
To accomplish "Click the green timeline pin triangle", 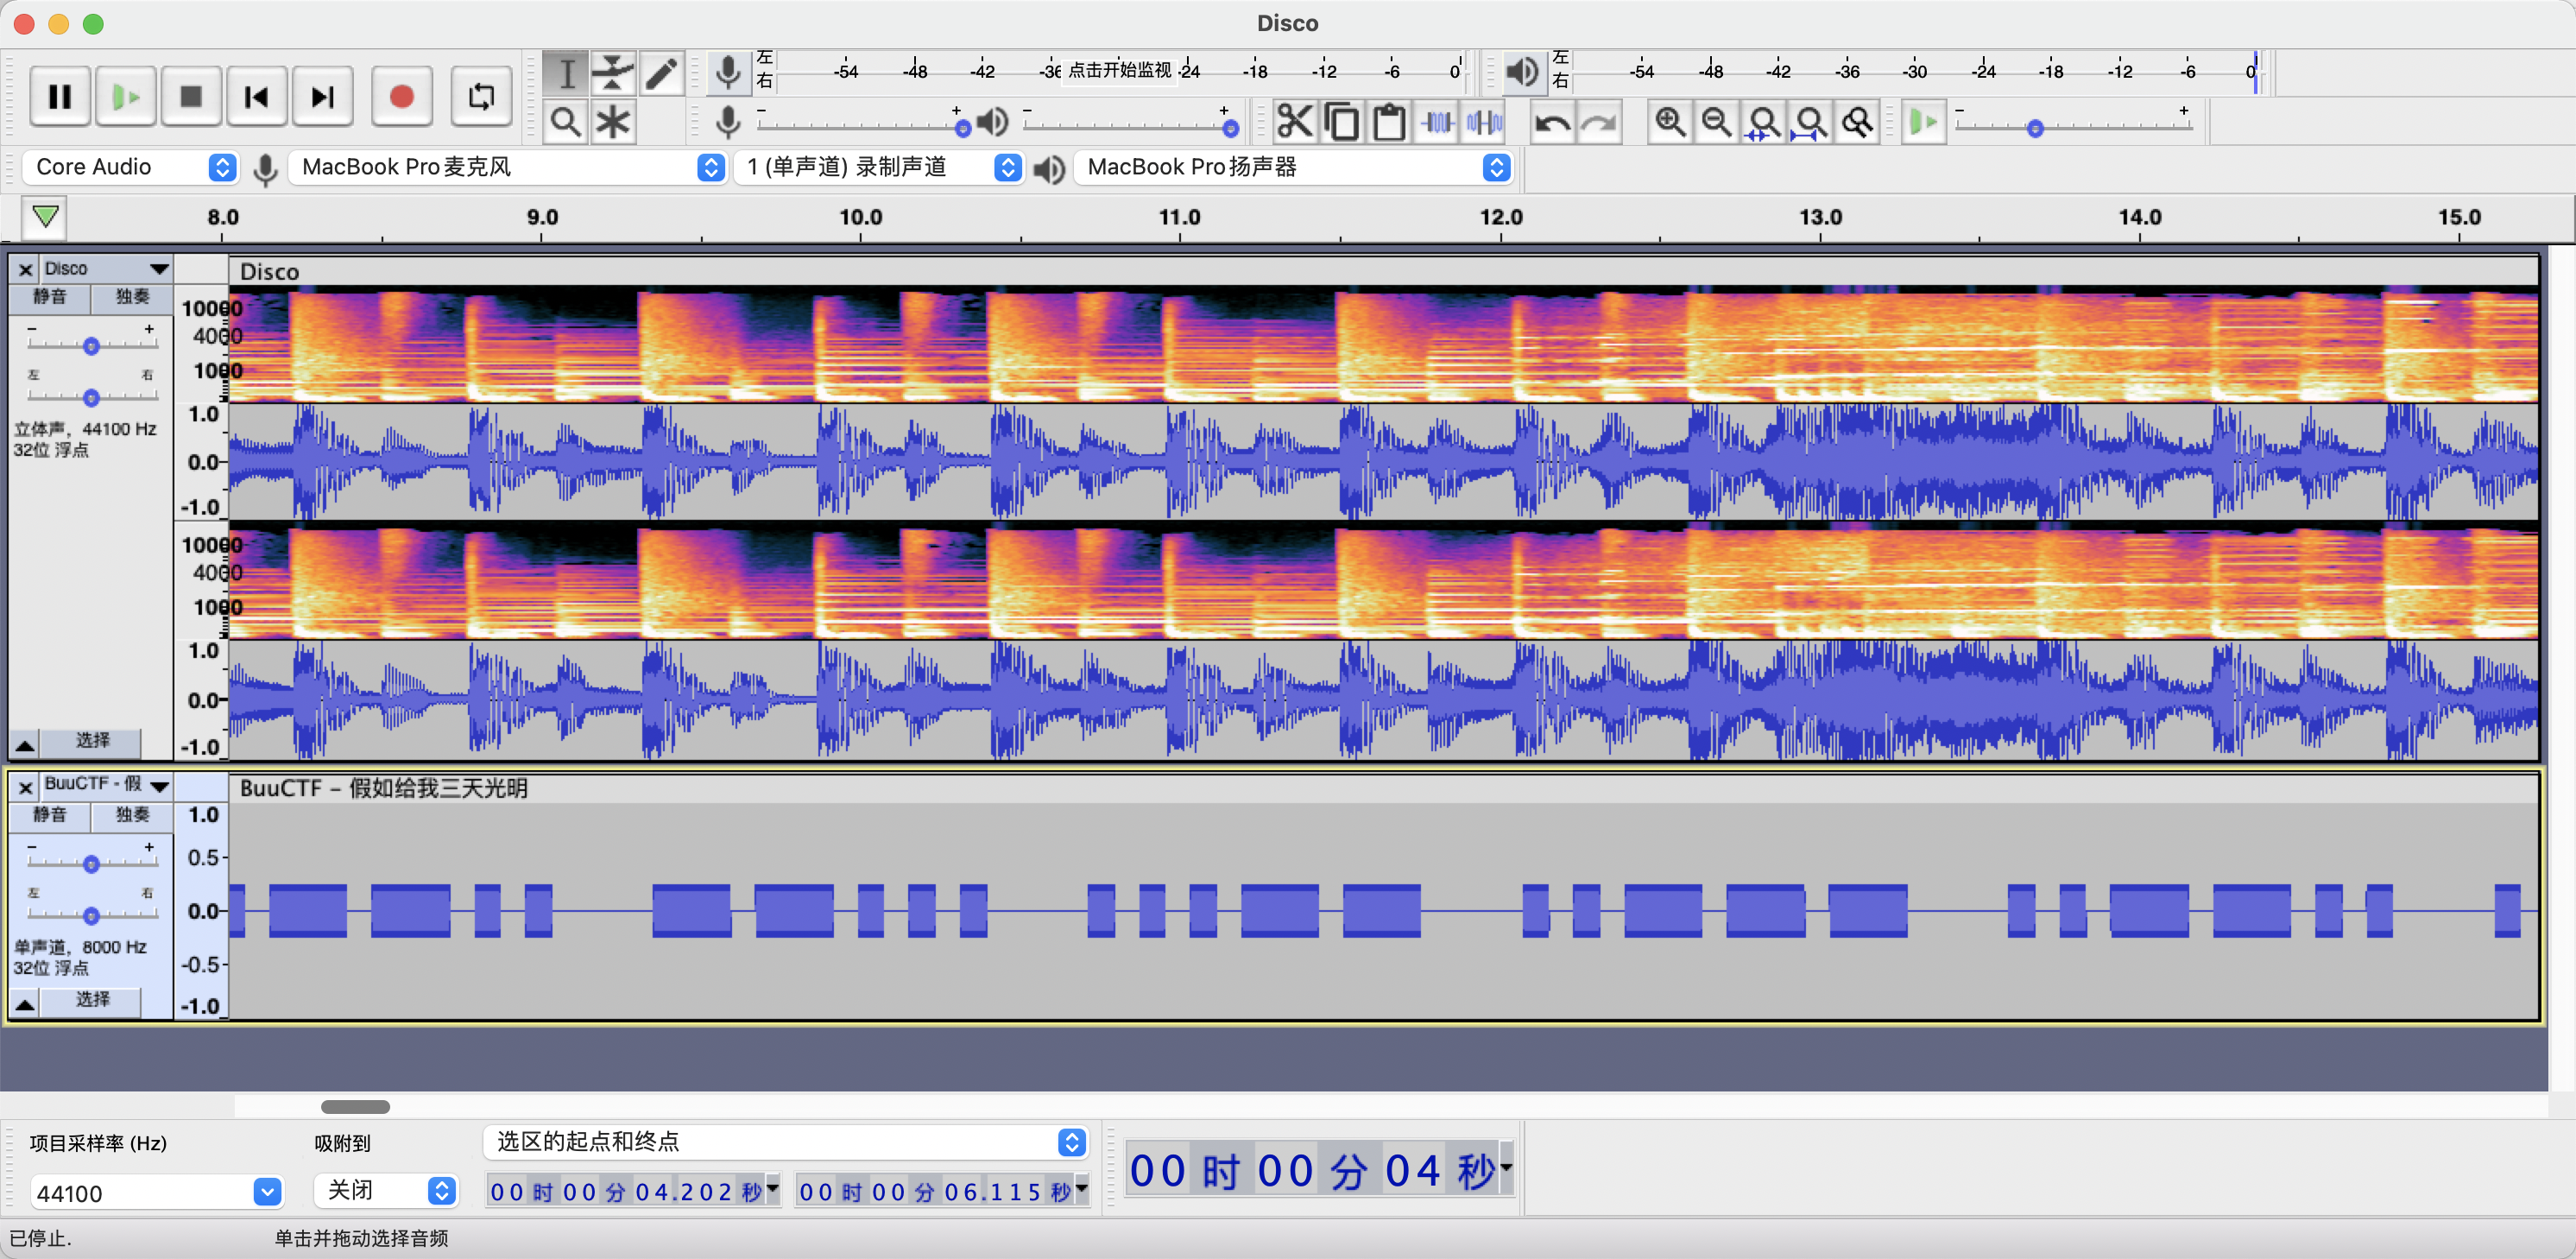I will (45, 217).
